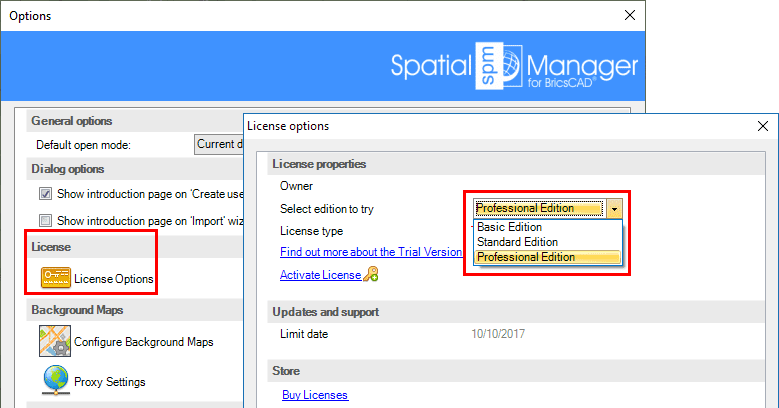Click the 'Limit date' label

pyautogui.click(x=304, y=334)
